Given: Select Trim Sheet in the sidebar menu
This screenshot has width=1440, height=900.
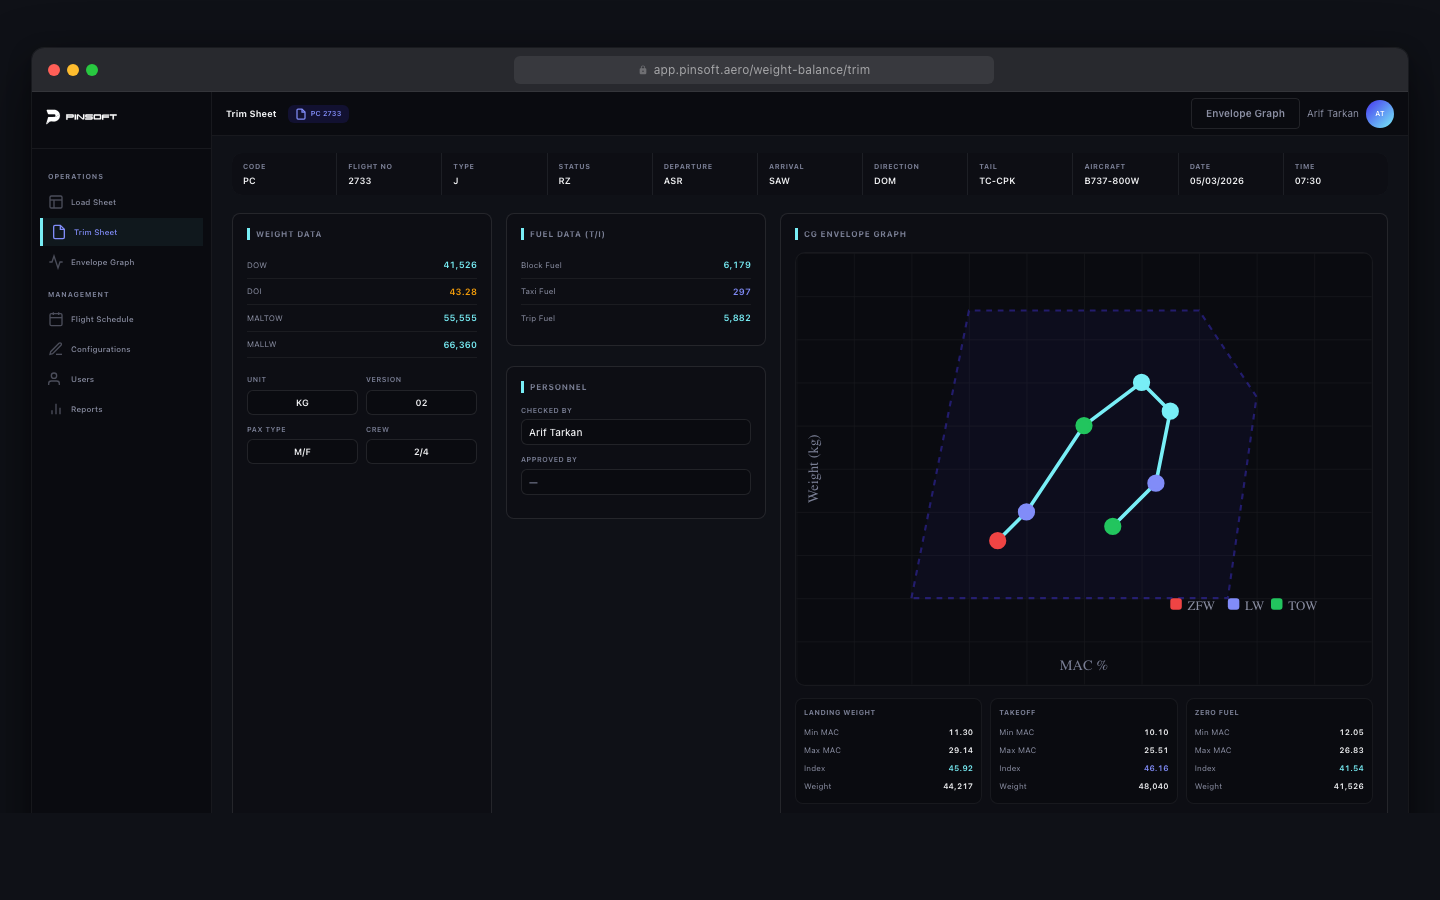Looking at the screenshot, I should (x=95, y=231).
